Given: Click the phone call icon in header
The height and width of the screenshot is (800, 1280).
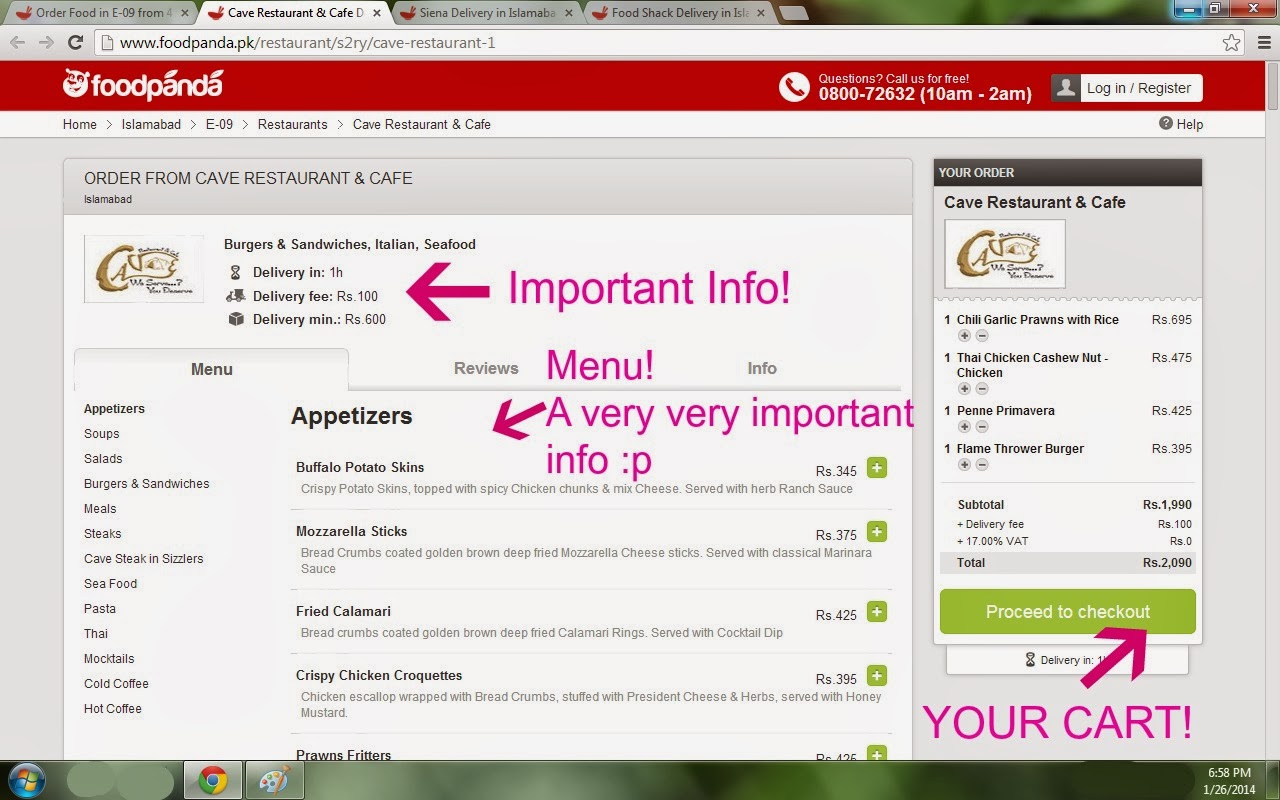Looking at the screenshot, I should 794,87.
